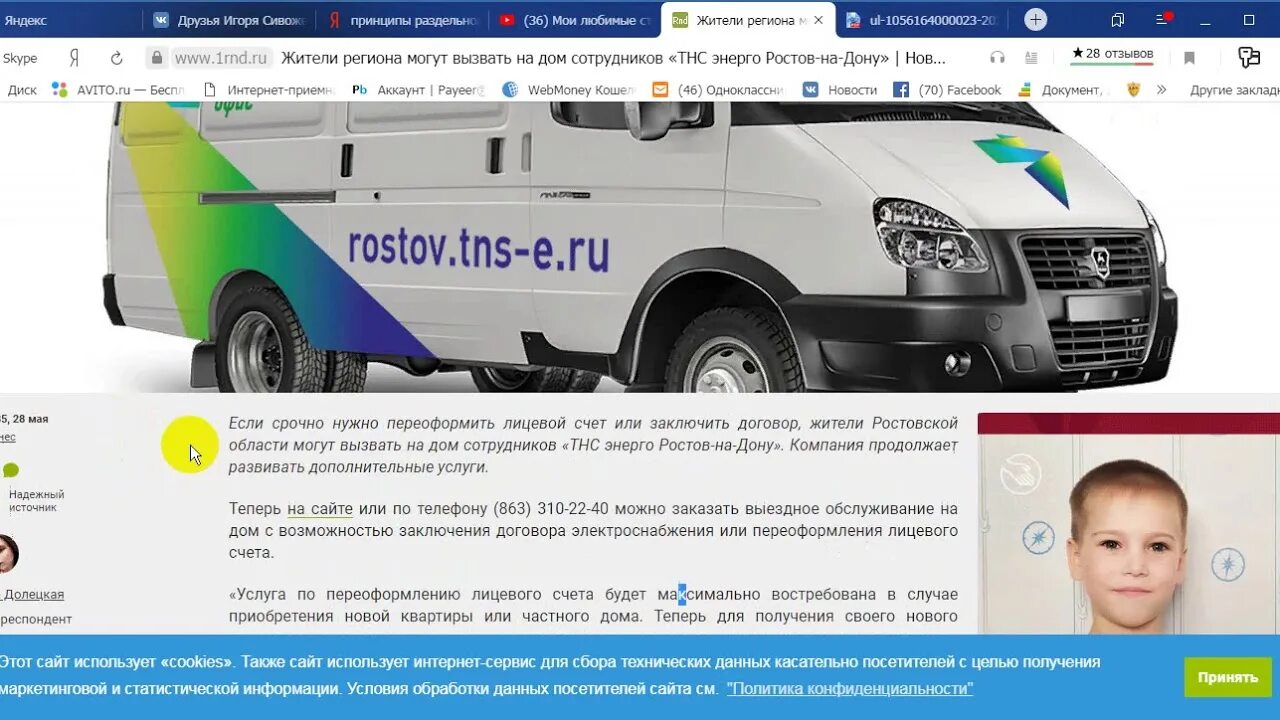
Task: Open the принципы раздельно tab
Action: [x=405, y=20]
